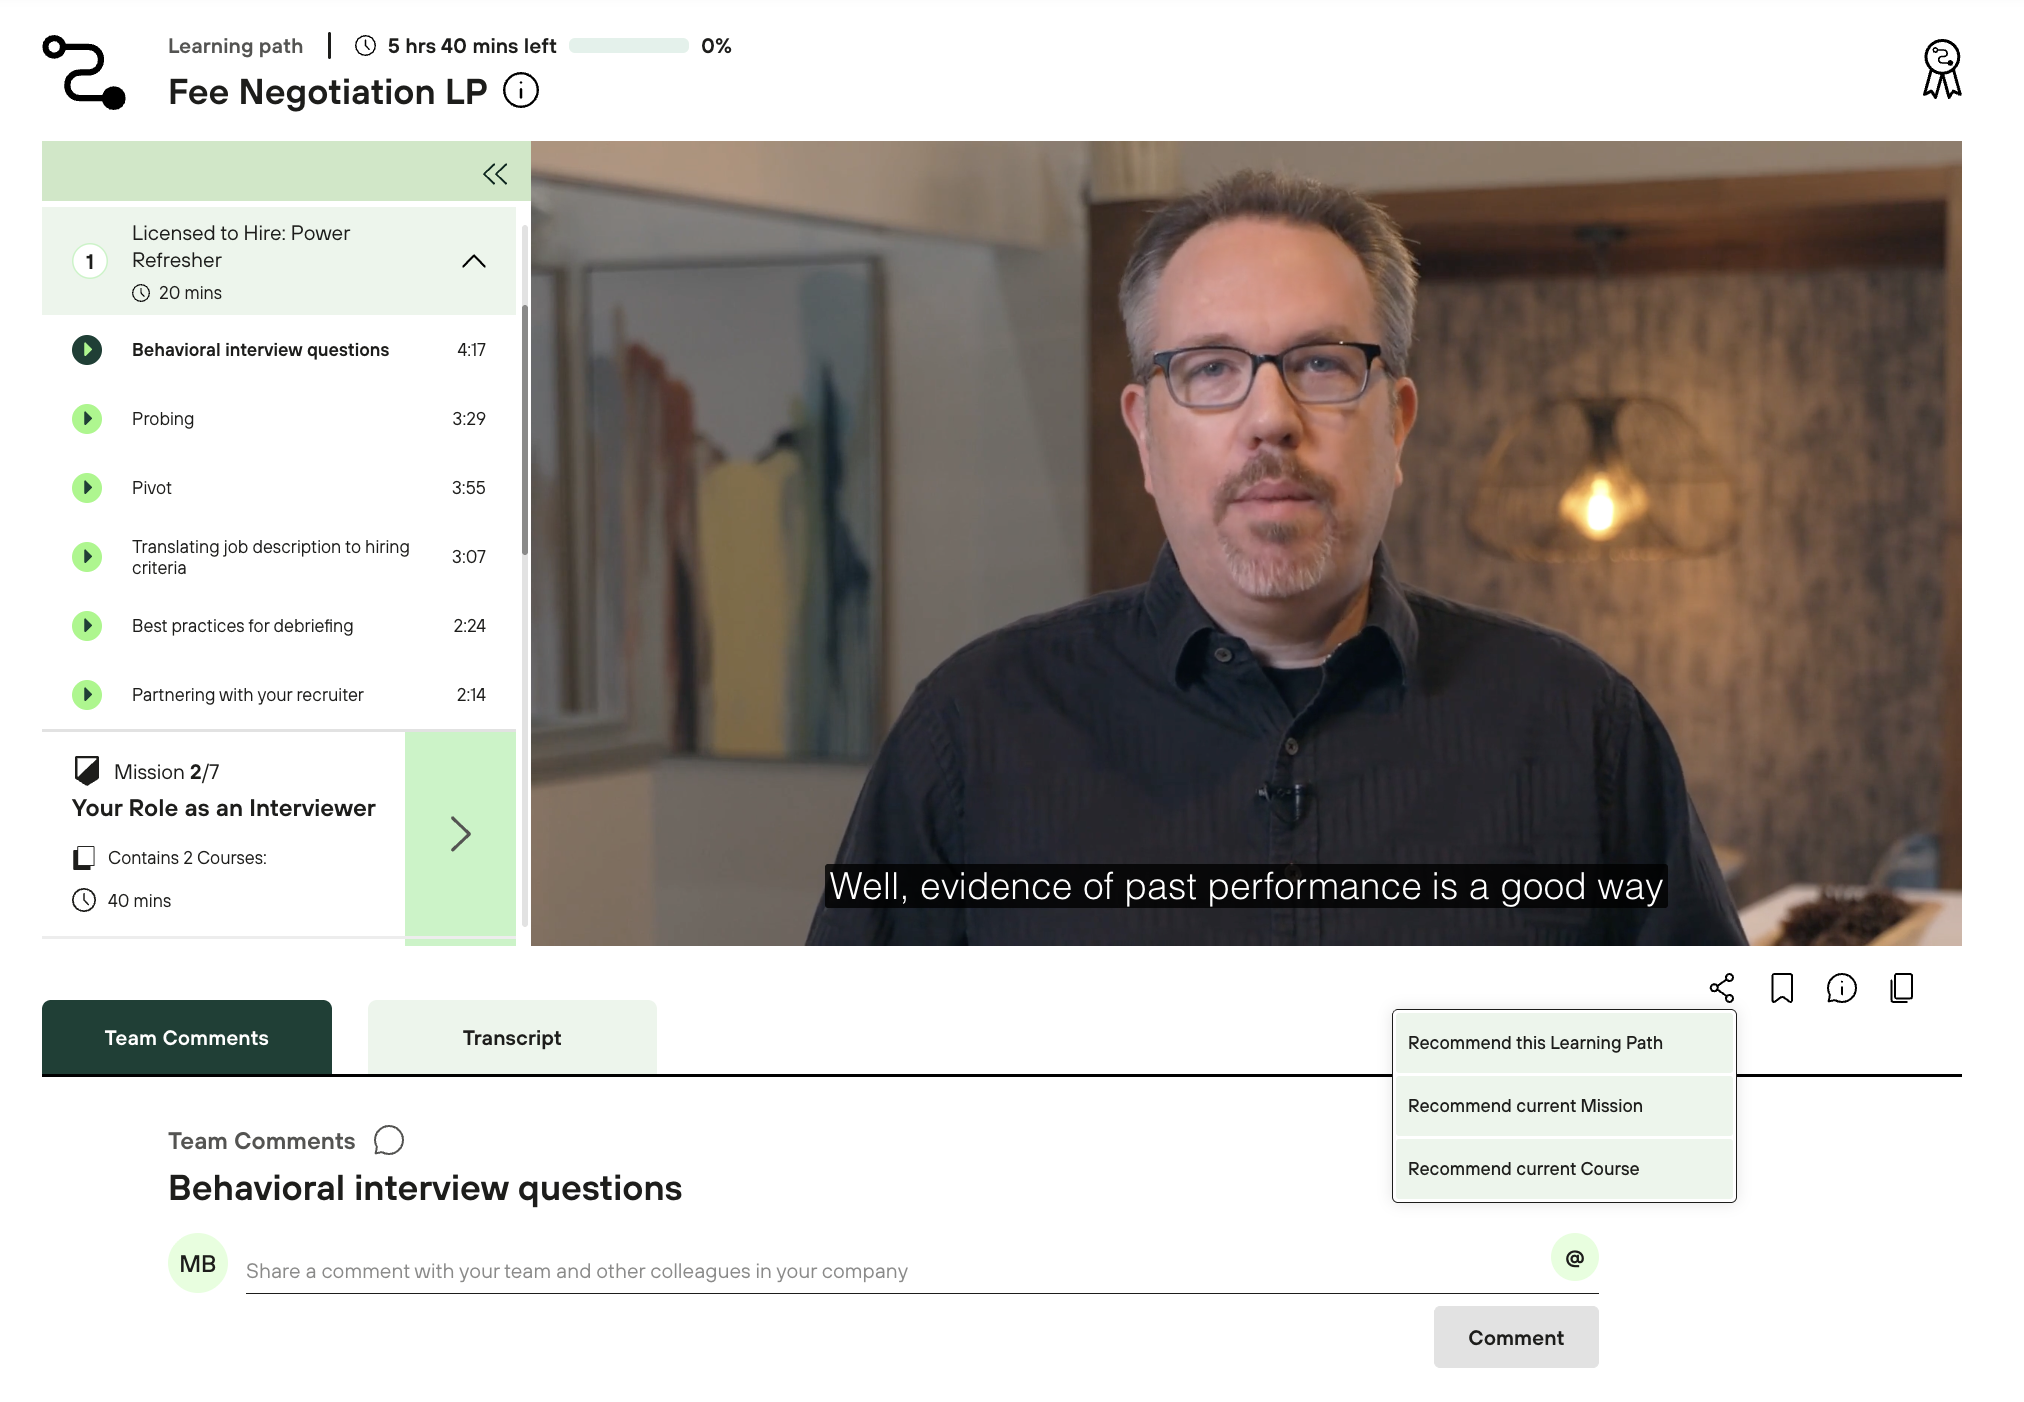Play Best practices for debriefing lesson
This screenshot has height=1402, width=2024.
pos(87,626)
